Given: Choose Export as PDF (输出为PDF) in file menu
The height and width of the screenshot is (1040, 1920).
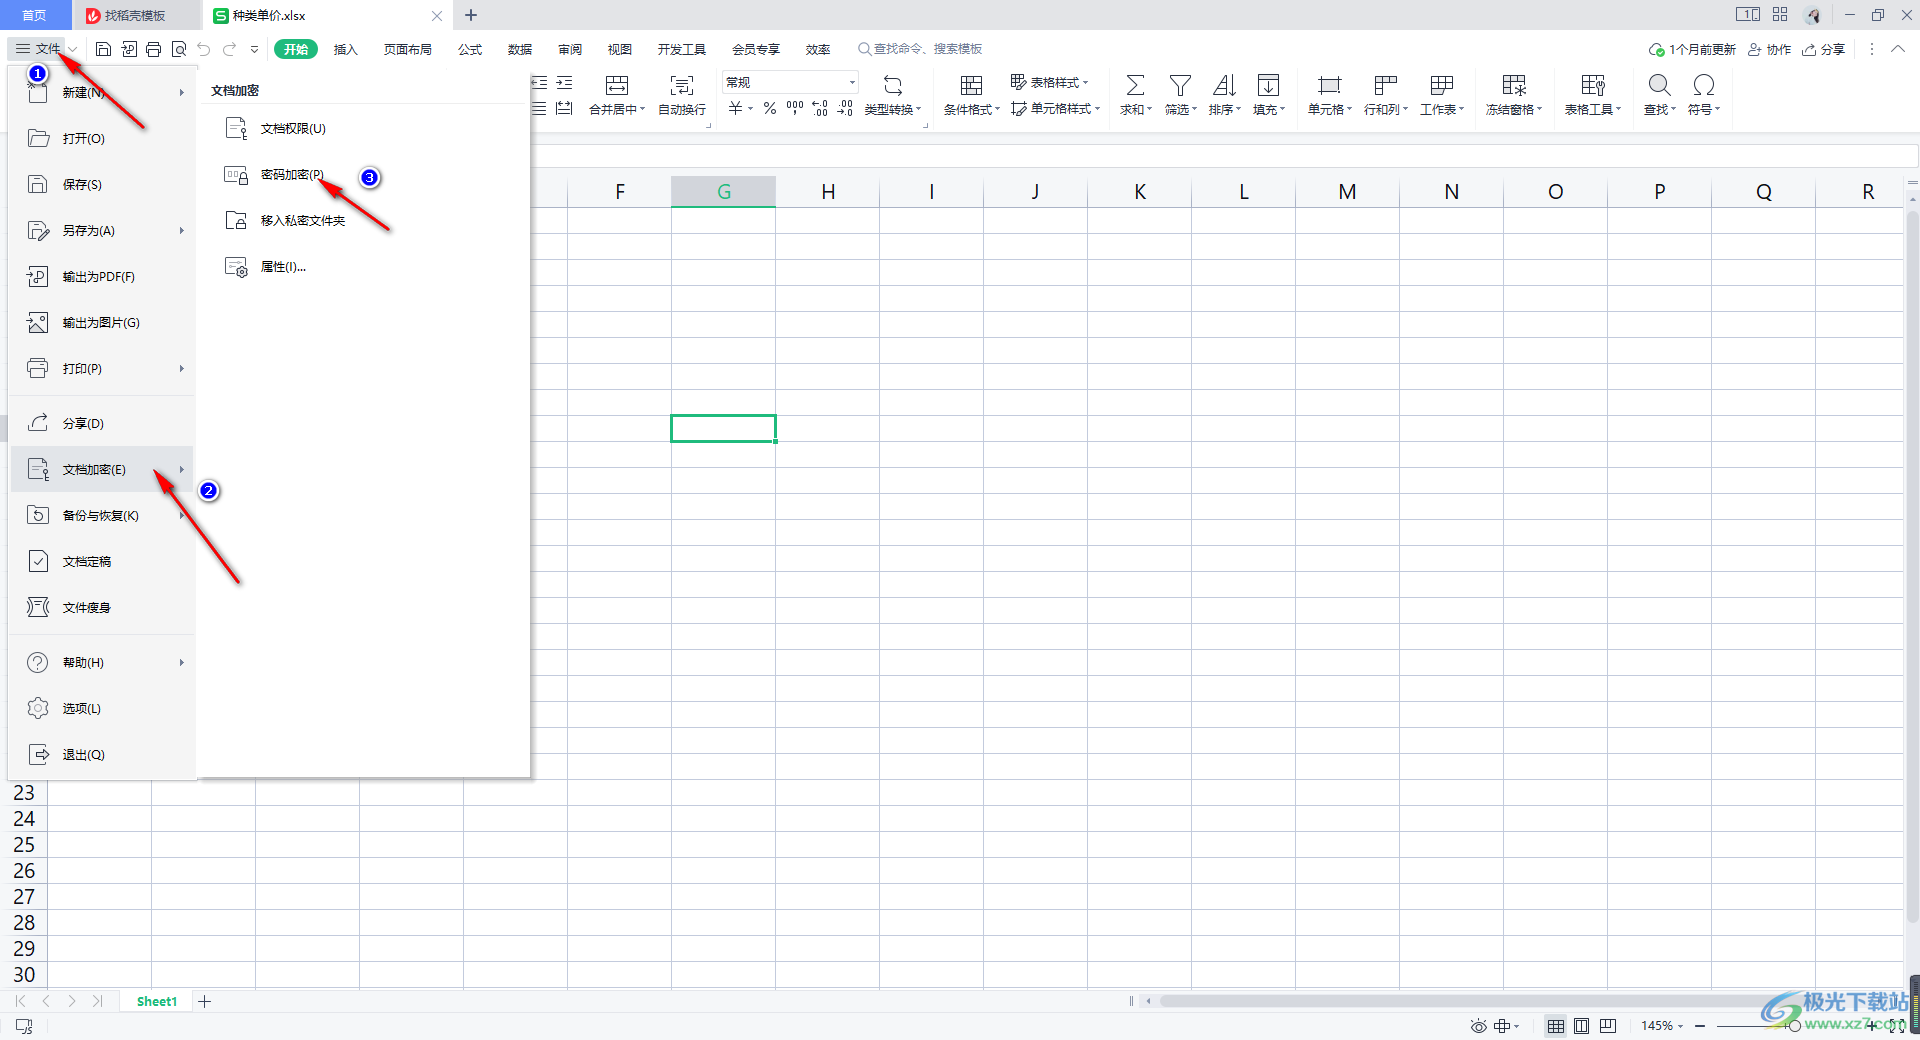Looking at the screenshot, I should tap(100, 276).
